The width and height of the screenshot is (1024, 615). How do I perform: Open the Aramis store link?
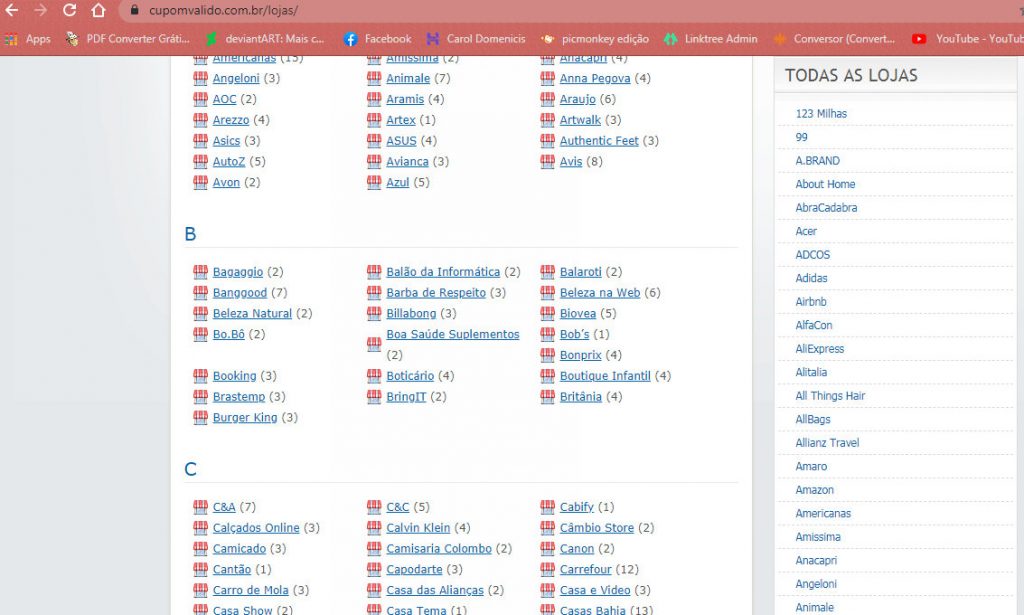(x=405, y=99)
